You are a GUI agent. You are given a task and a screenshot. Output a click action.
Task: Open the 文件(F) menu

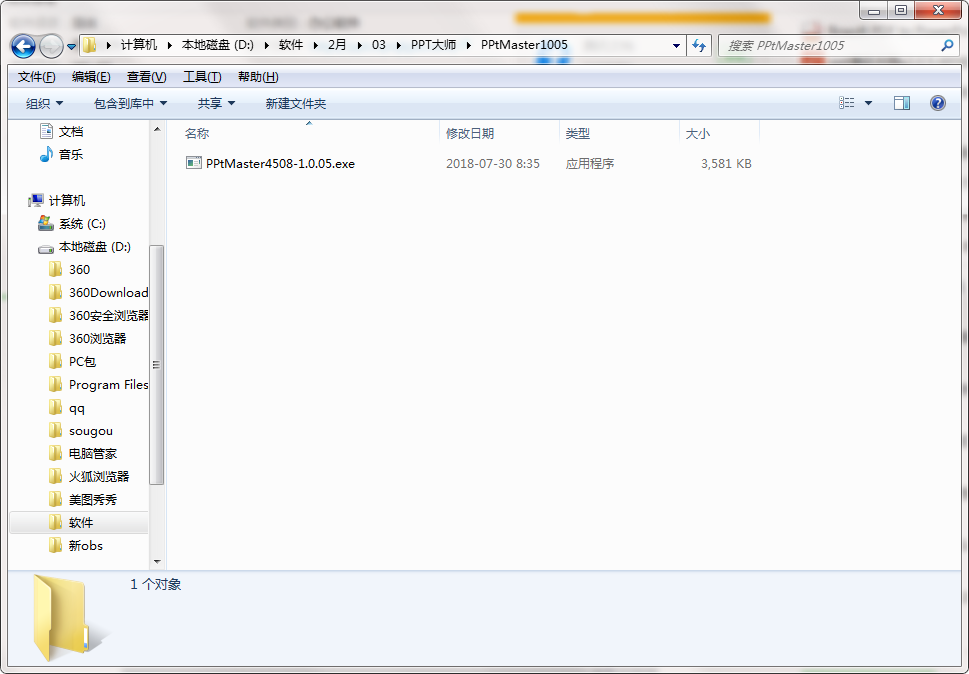click(36, 77)
